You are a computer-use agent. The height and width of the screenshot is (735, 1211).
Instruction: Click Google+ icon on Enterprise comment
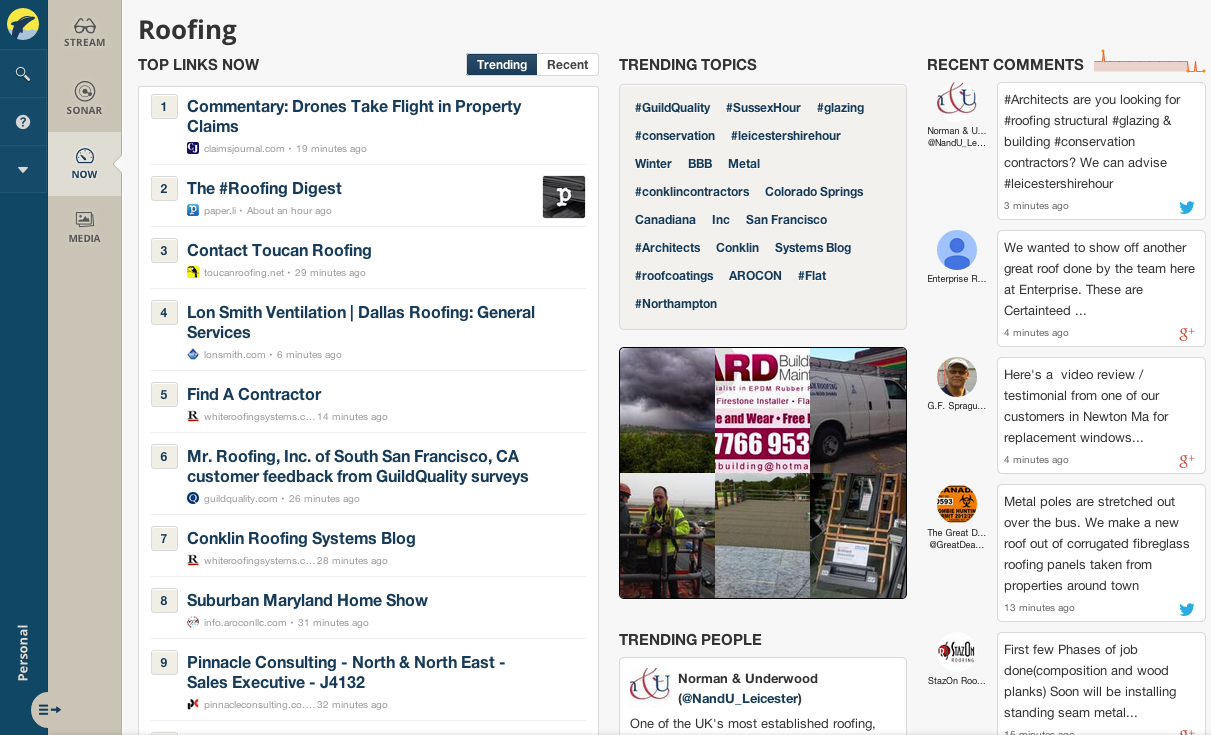tap(1187, 333)
